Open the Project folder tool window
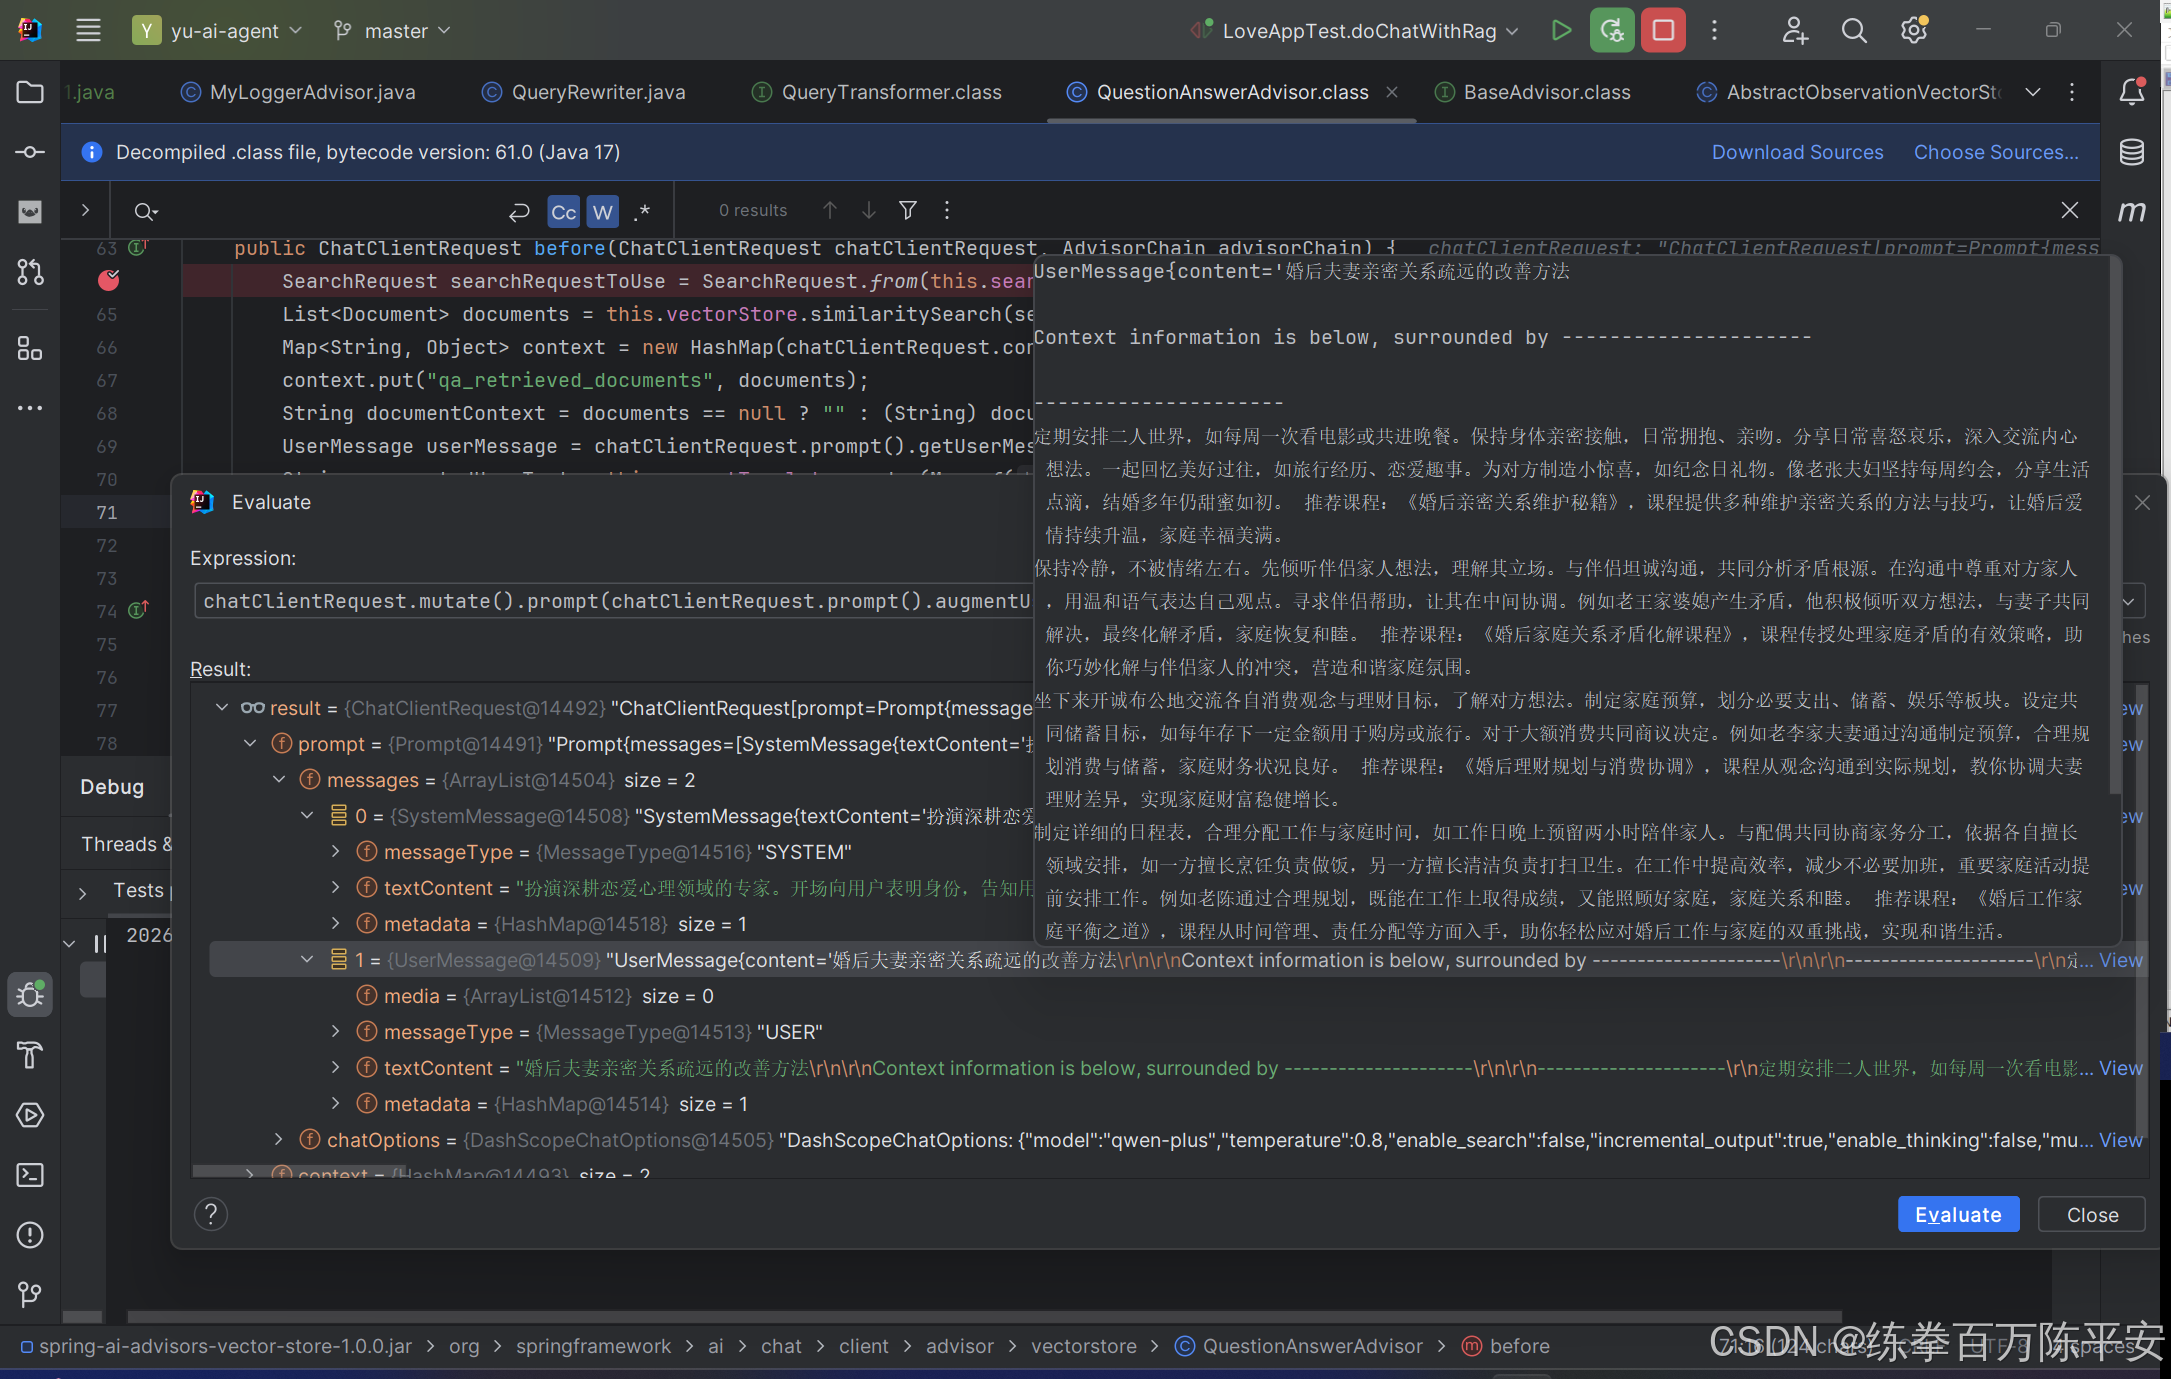This screenshot has width=2171, height=1379. (30, 92)
